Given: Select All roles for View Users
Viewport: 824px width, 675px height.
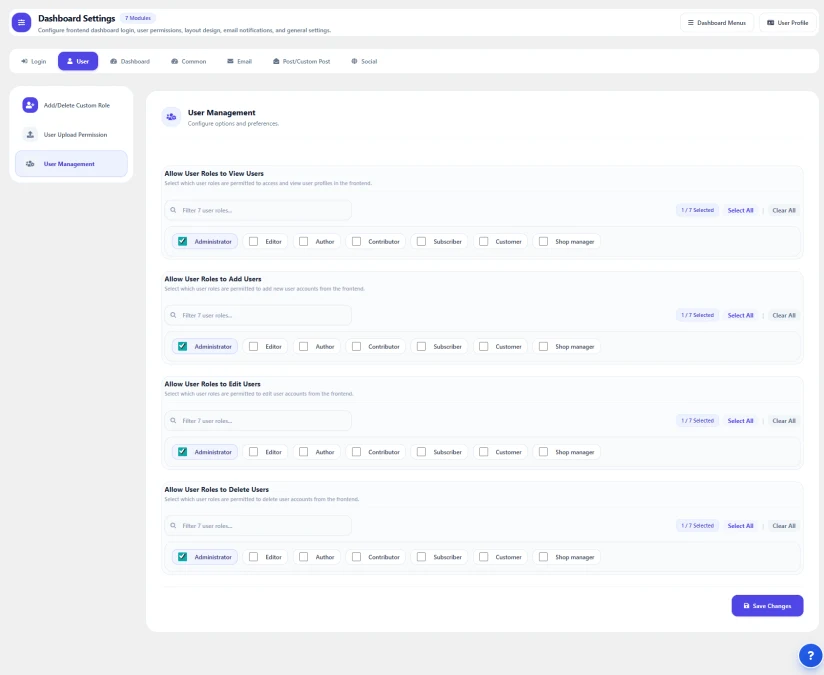Looking at the screenshot, I should click(x=740, y=210).
